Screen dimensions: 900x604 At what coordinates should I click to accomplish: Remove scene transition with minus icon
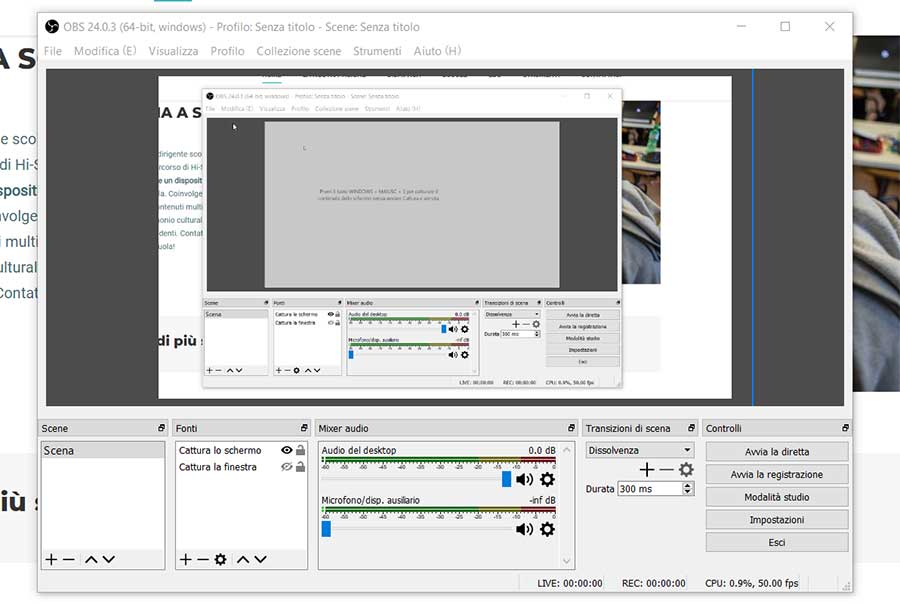click(x=666, y=470)
